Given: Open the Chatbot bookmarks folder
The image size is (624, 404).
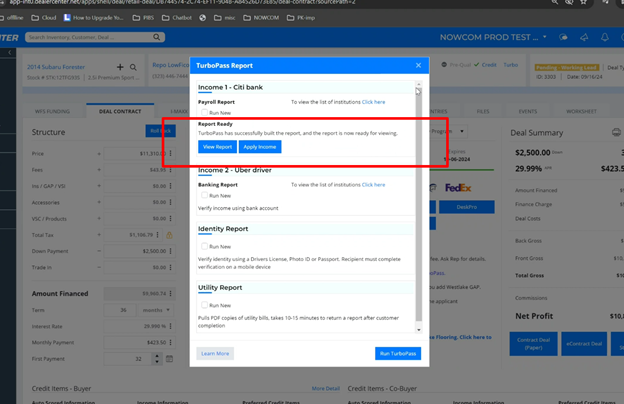Looking at the screenshot, I should [177, 18].
